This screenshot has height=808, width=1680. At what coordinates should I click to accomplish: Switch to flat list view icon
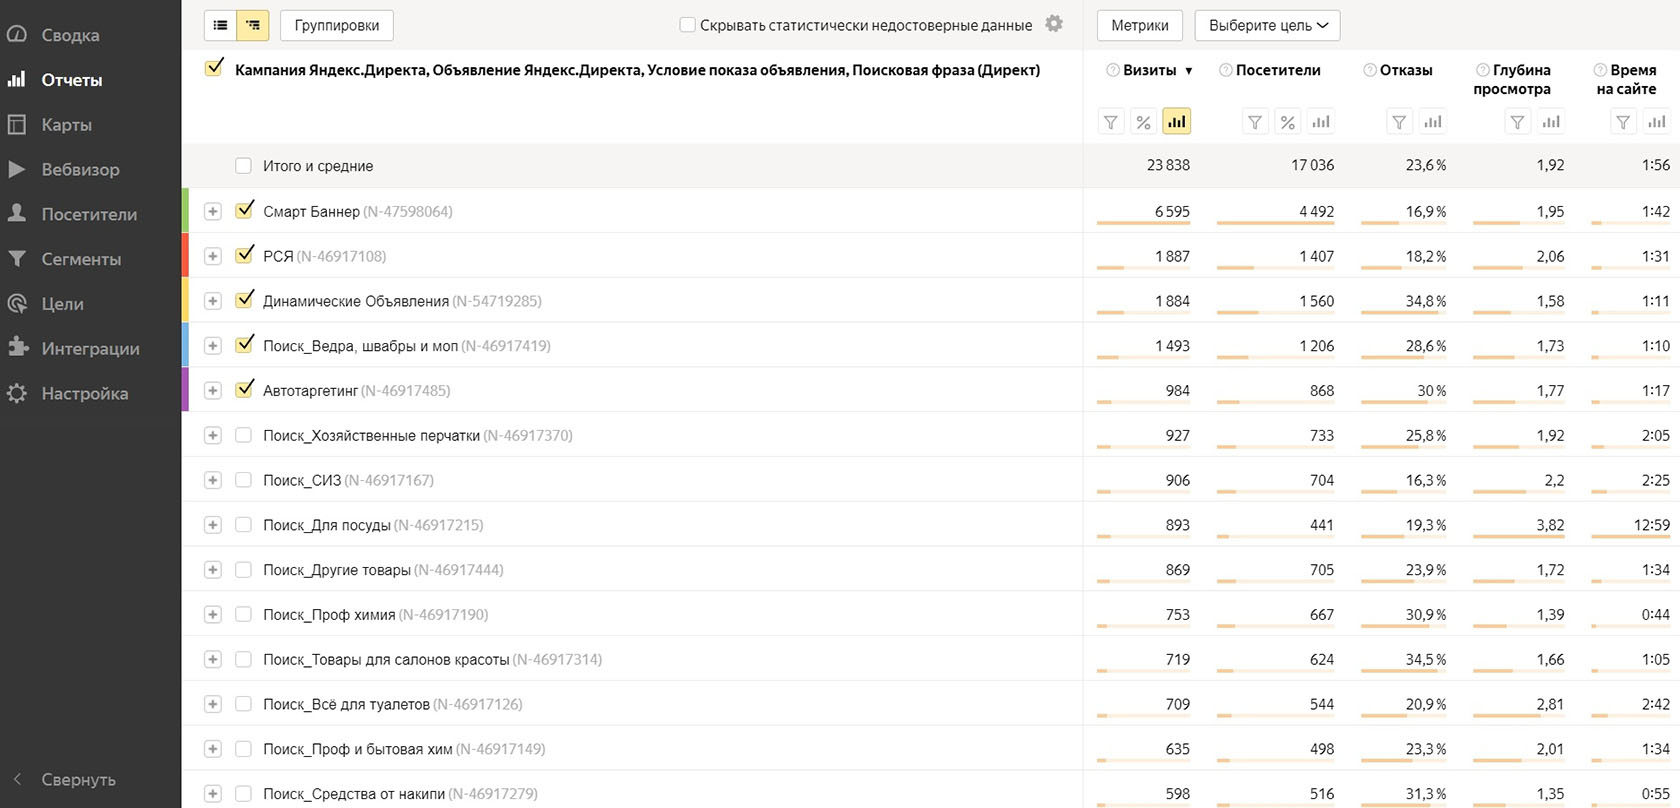pyautogui.click(x=220, y=25)
